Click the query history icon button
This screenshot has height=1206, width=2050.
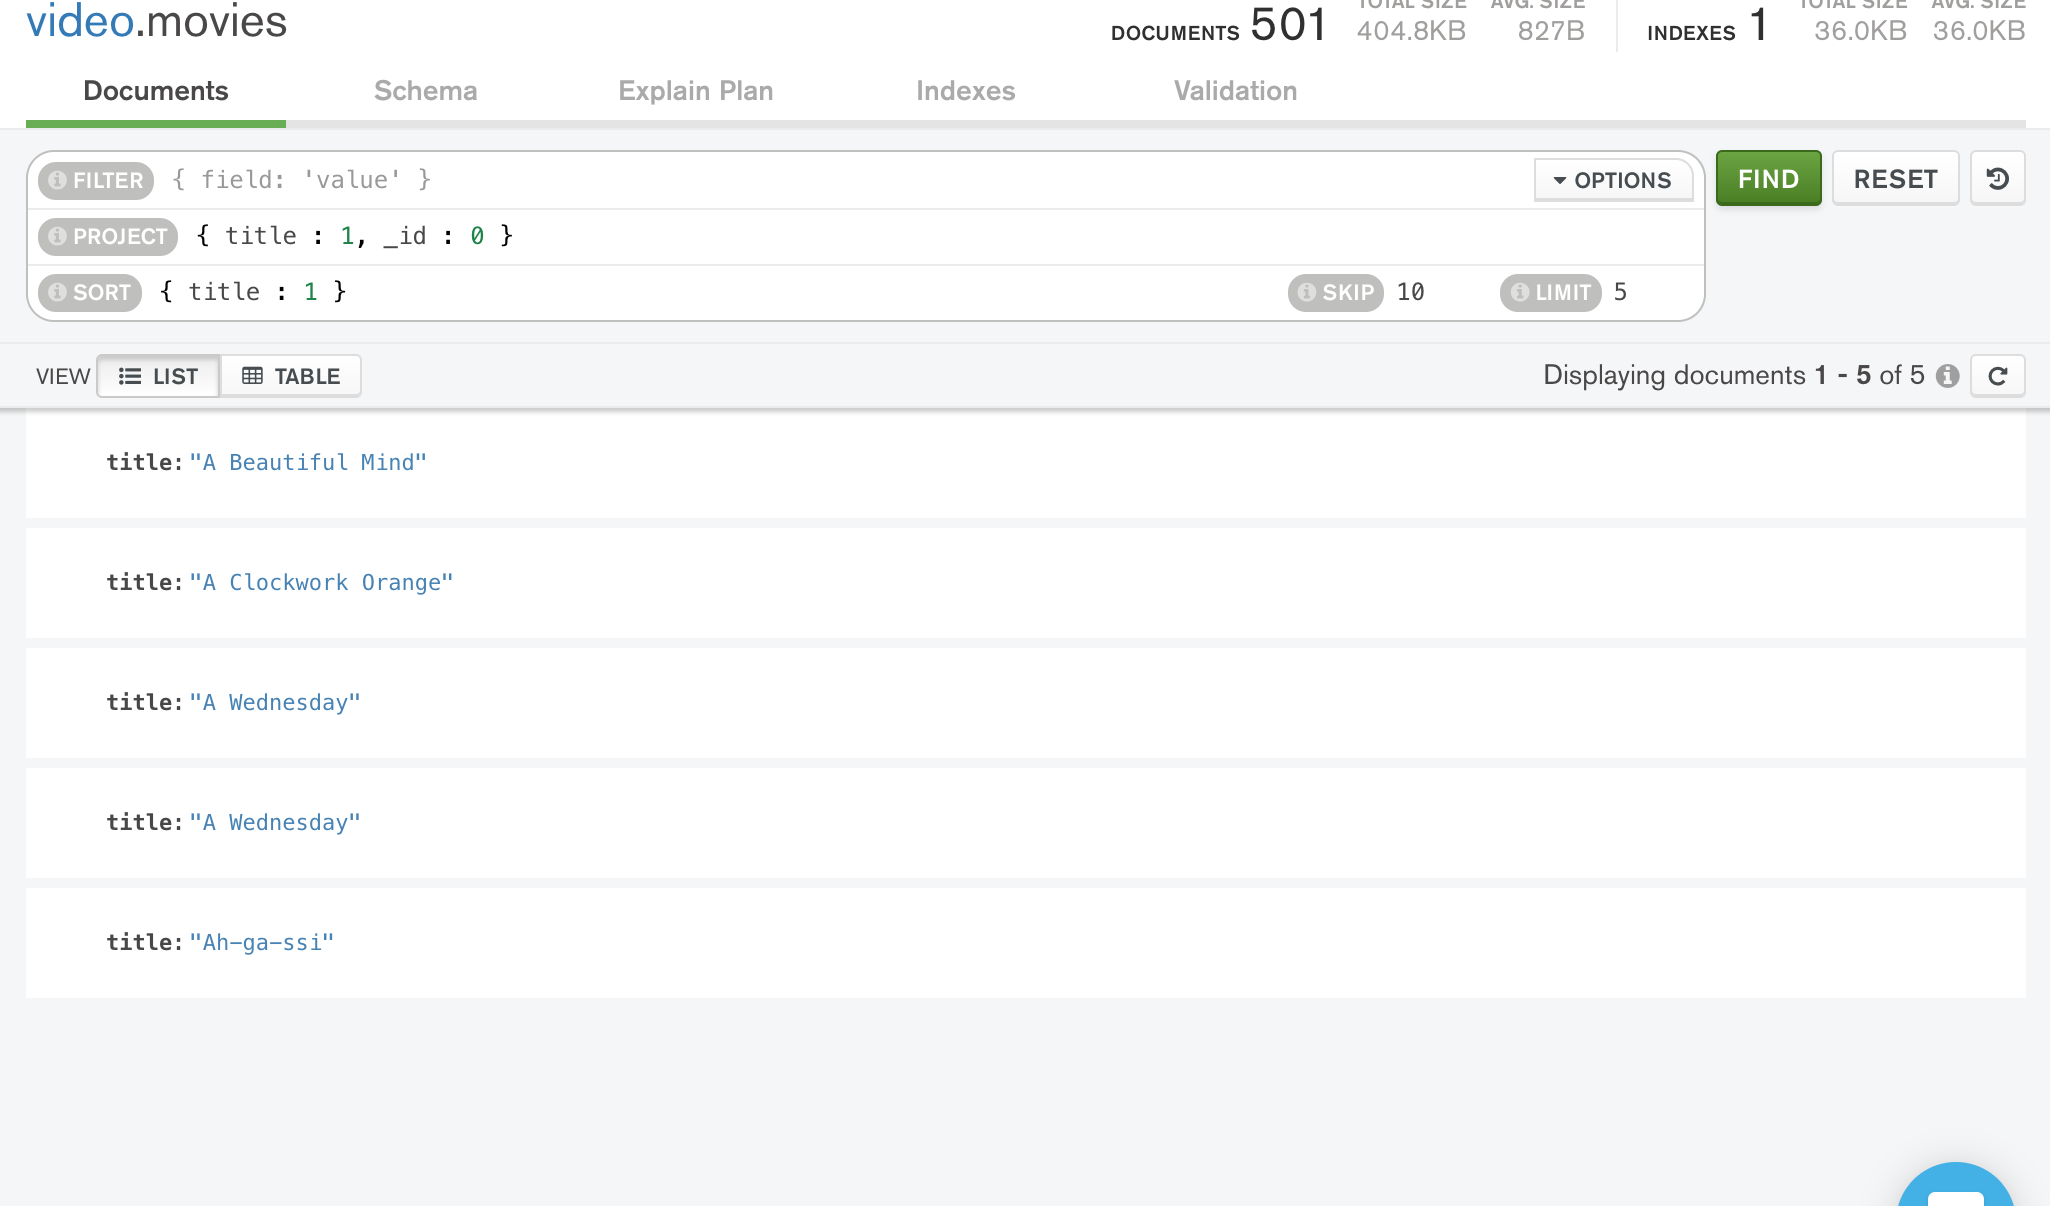point(1997,179)
